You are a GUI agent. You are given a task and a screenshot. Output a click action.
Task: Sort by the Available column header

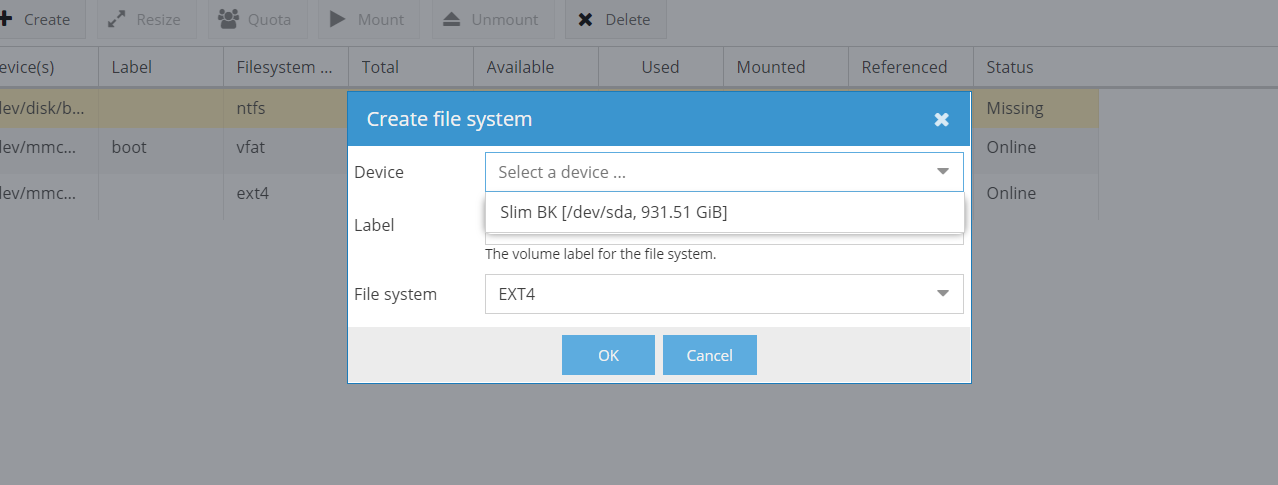[x=536, y=67]
